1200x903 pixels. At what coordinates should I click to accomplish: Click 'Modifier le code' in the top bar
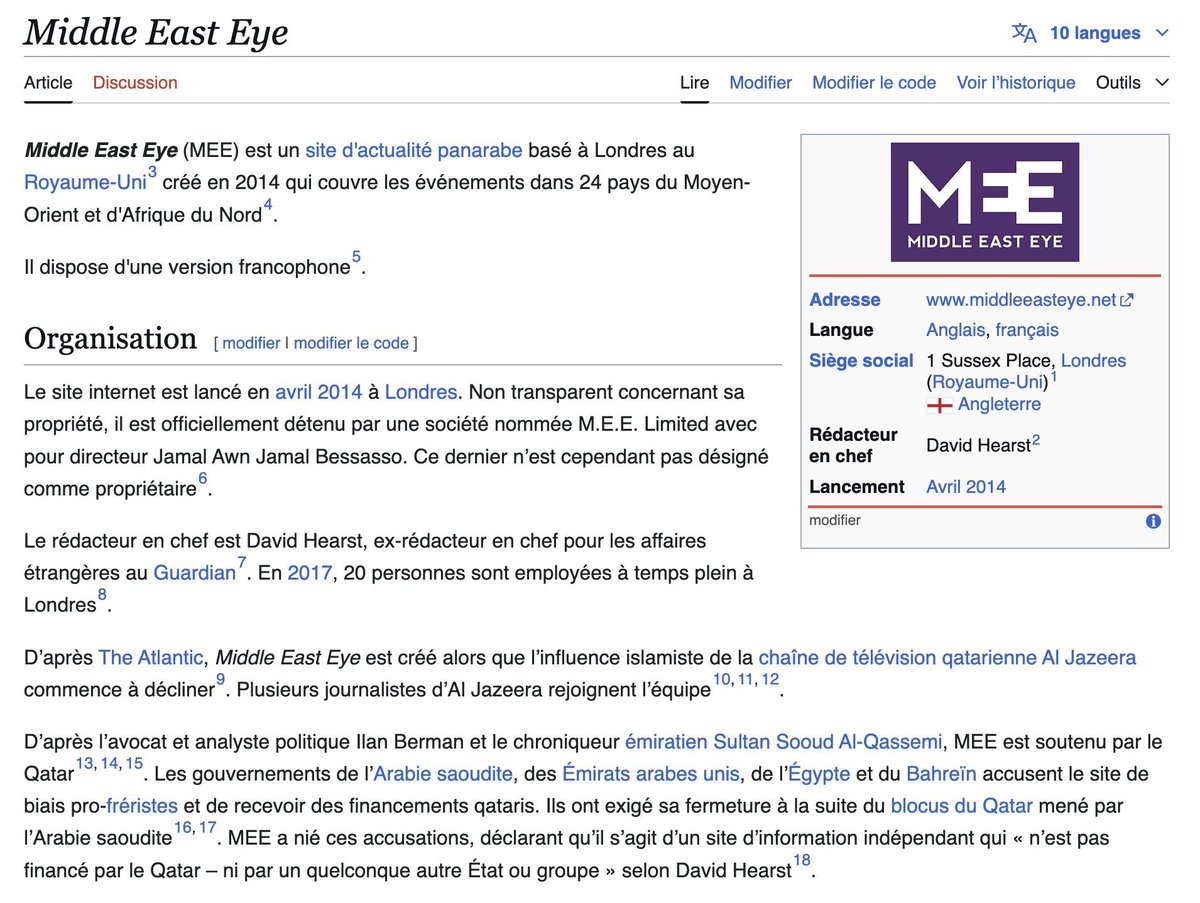point(874,83)
